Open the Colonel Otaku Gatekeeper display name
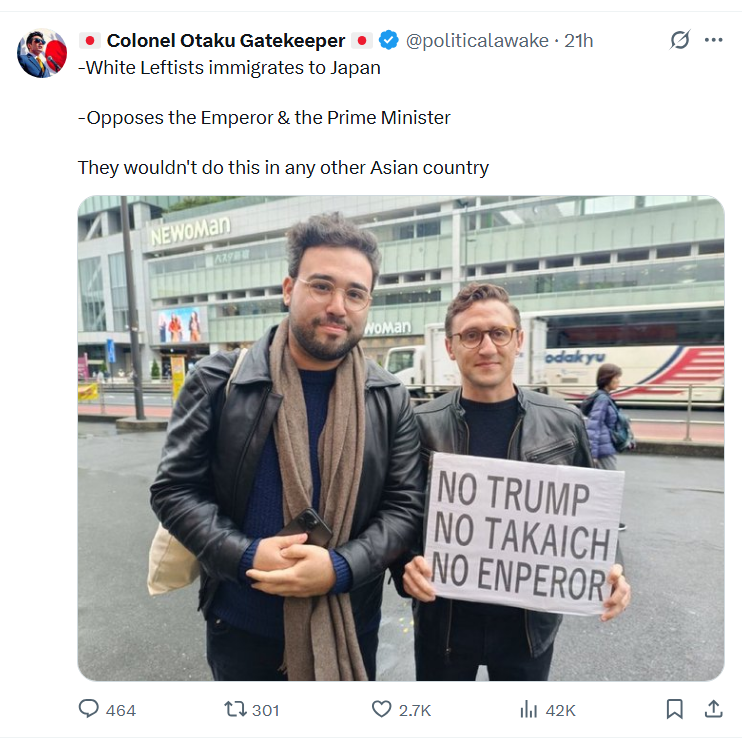The image size is (742, 746). (x=225, y=41)
